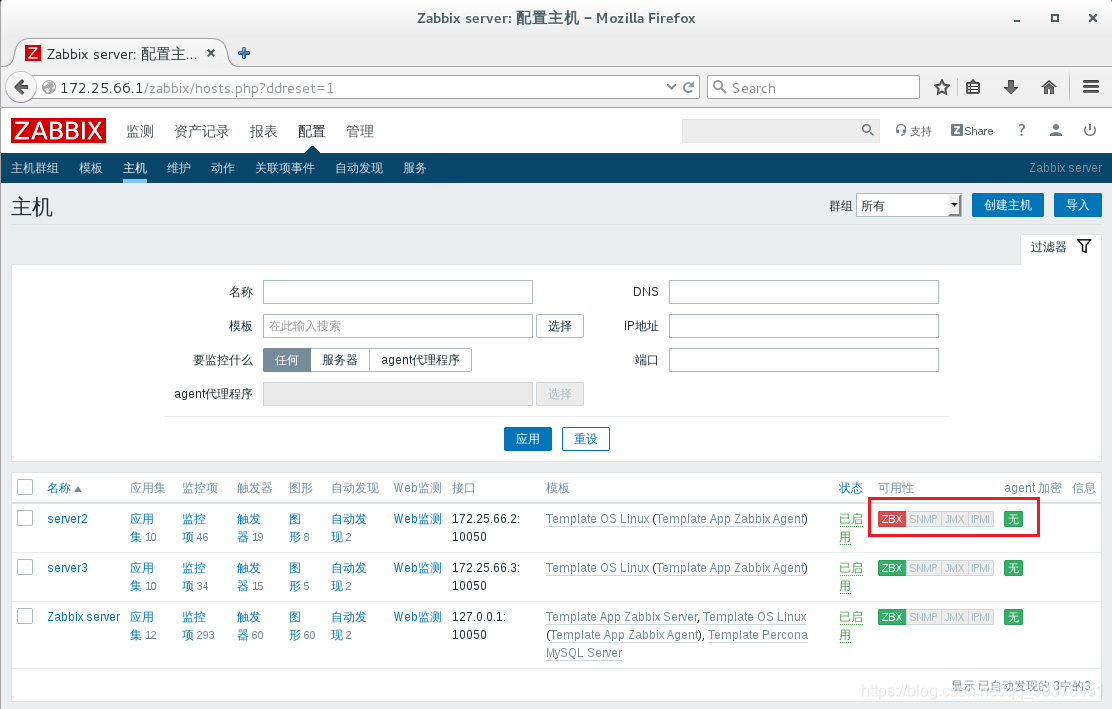The height and width of the screenshot is (709, 1112).
Task: Click the 名称 filter input field
Action: tap(398, 292)
